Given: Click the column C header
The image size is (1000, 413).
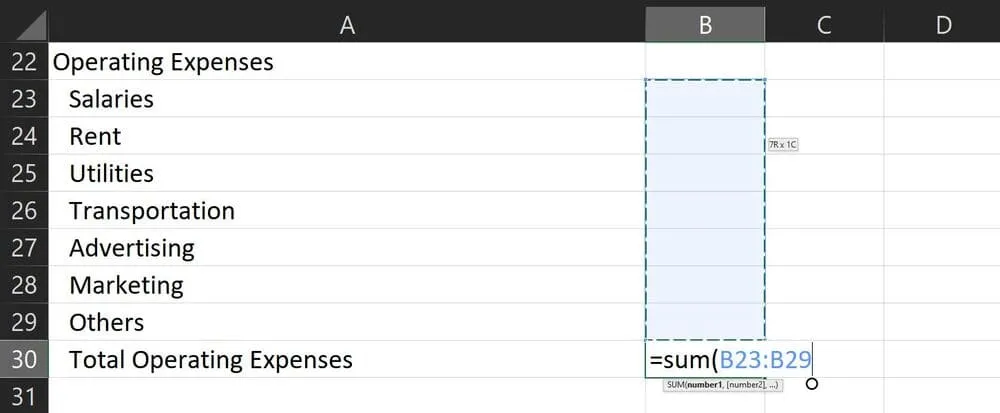Looking at the screenshot, I should pos(824,25).
